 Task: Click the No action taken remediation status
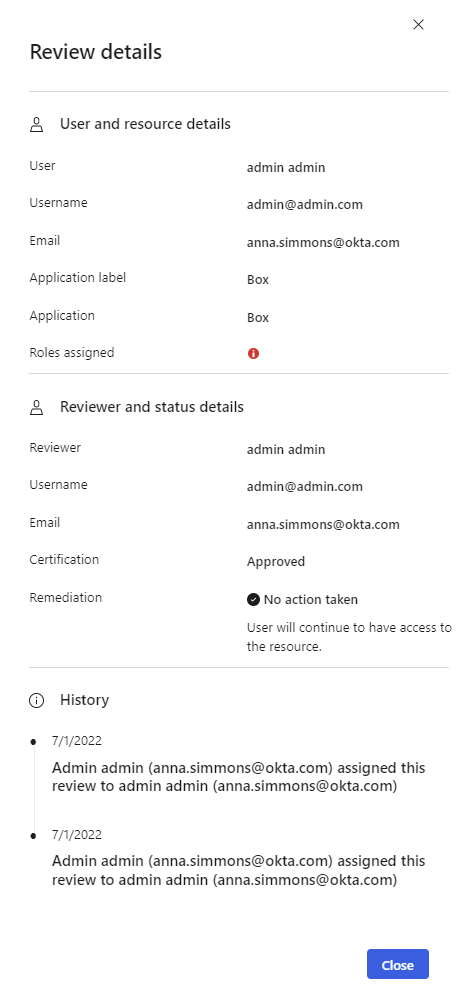(310, 599)
